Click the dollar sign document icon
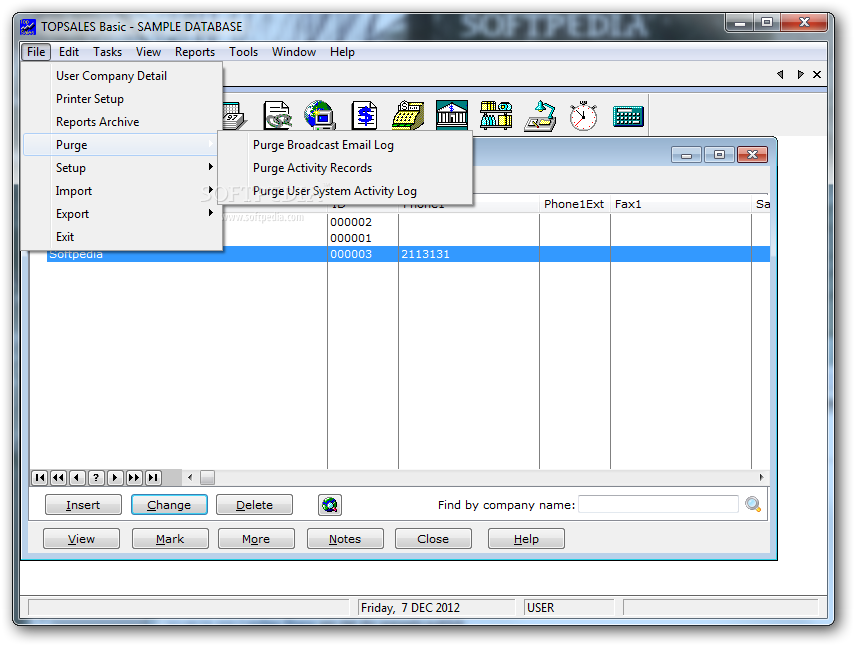 pos(364,116)
